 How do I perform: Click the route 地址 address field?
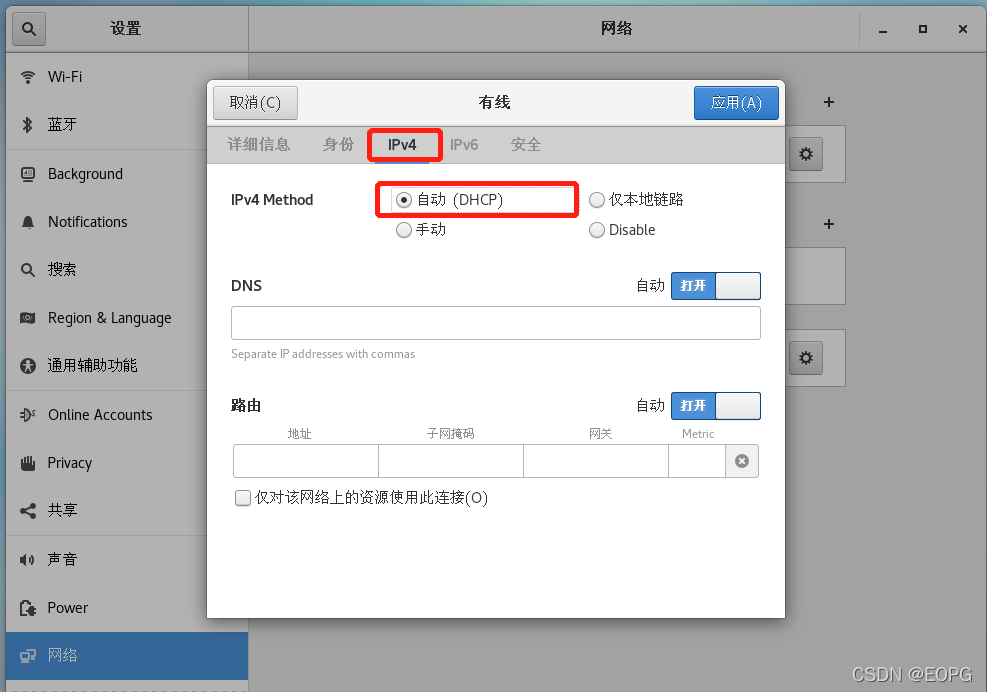click(306, 461)
